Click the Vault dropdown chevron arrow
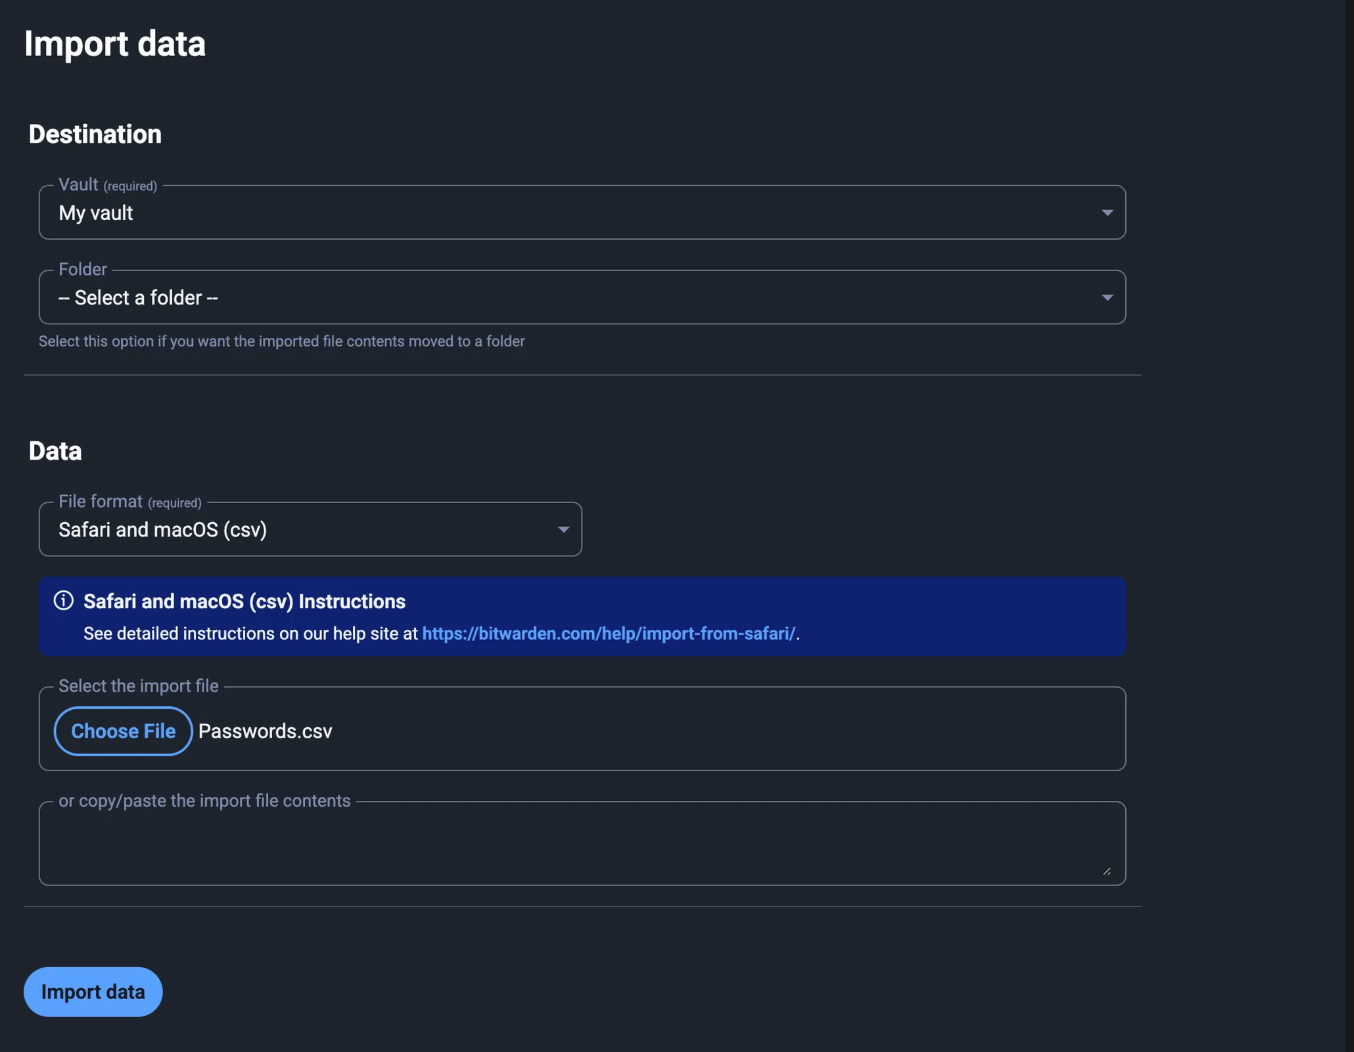Viewport: 1354px width, 1052px height. click(x=1107, y=212)
